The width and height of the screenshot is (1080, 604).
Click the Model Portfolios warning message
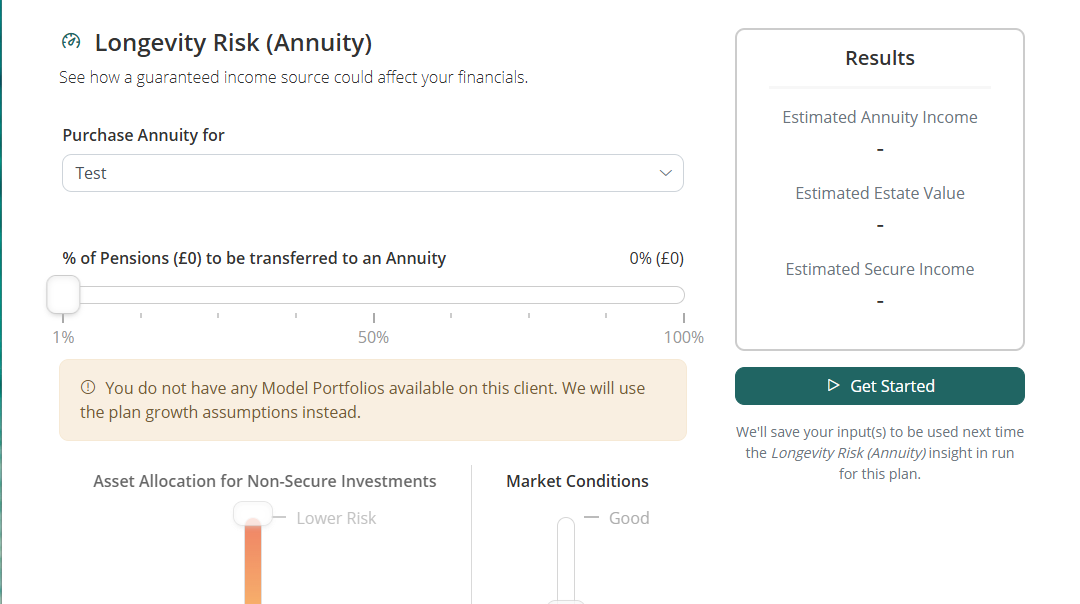375,400
